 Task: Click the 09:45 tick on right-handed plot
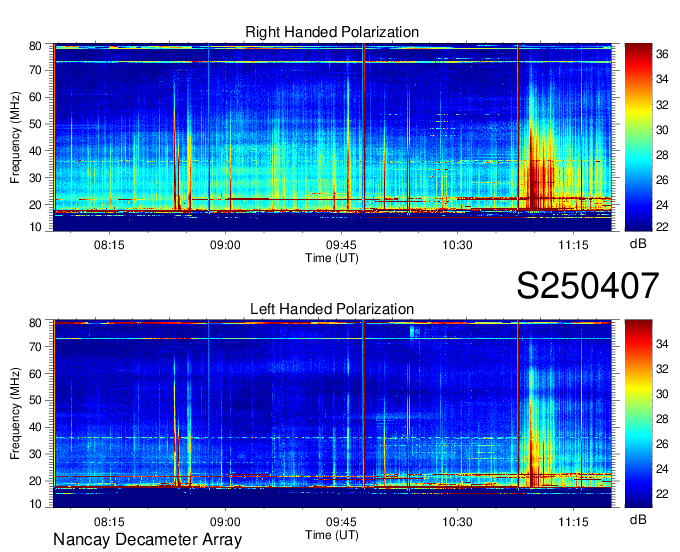click(341, 245)
